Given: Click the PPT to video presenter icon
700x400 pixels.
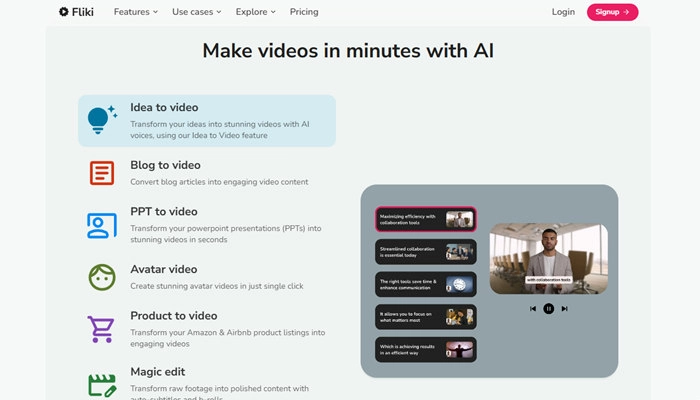Looking at the screenshot, I should pos(102,225).
